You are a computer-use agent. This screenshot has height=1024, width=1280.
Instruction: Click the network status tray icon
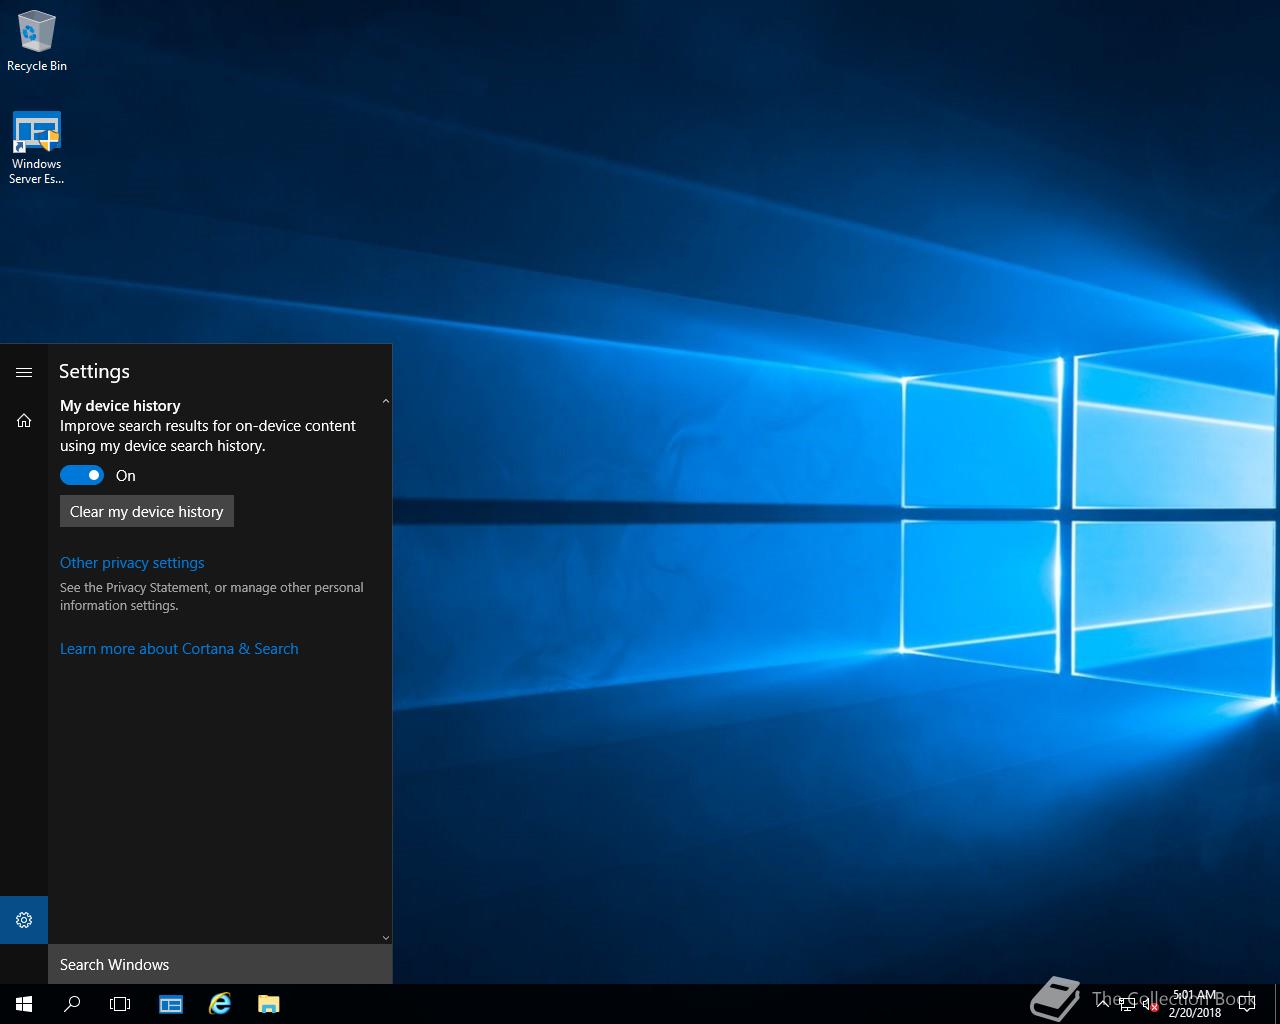coord(1127,1004)
